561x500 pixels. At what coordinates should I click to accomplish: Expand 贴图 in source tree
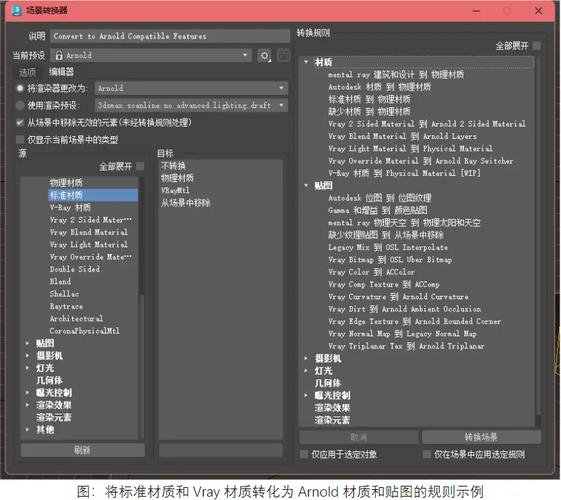click(x=28, y=343)
